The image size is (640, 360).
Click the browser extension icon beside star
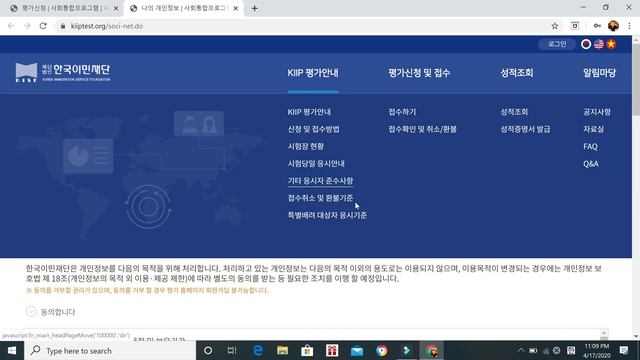(575, 26)
